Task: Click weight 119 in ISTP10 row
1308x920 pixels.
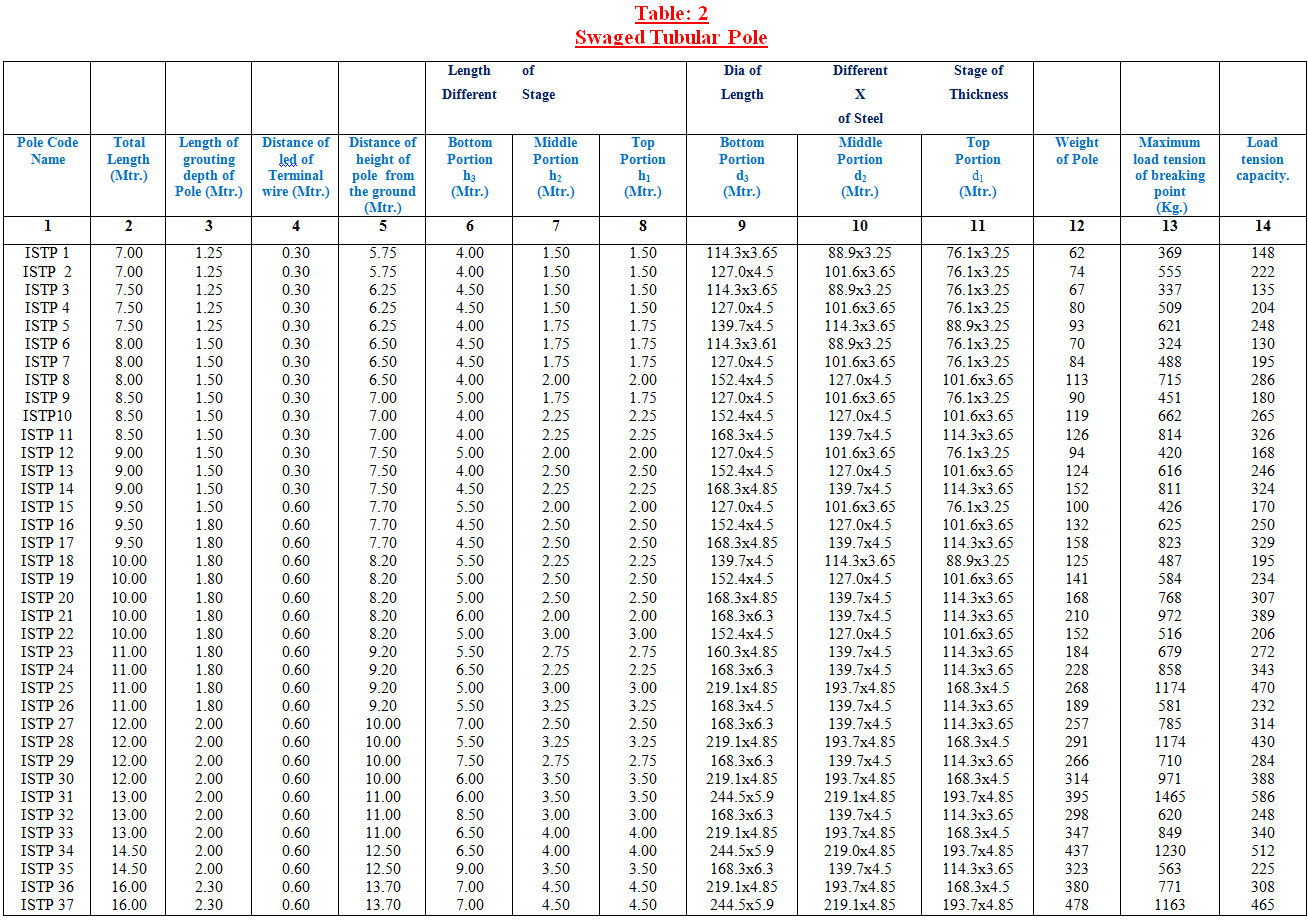Action: pos(1077,416)
